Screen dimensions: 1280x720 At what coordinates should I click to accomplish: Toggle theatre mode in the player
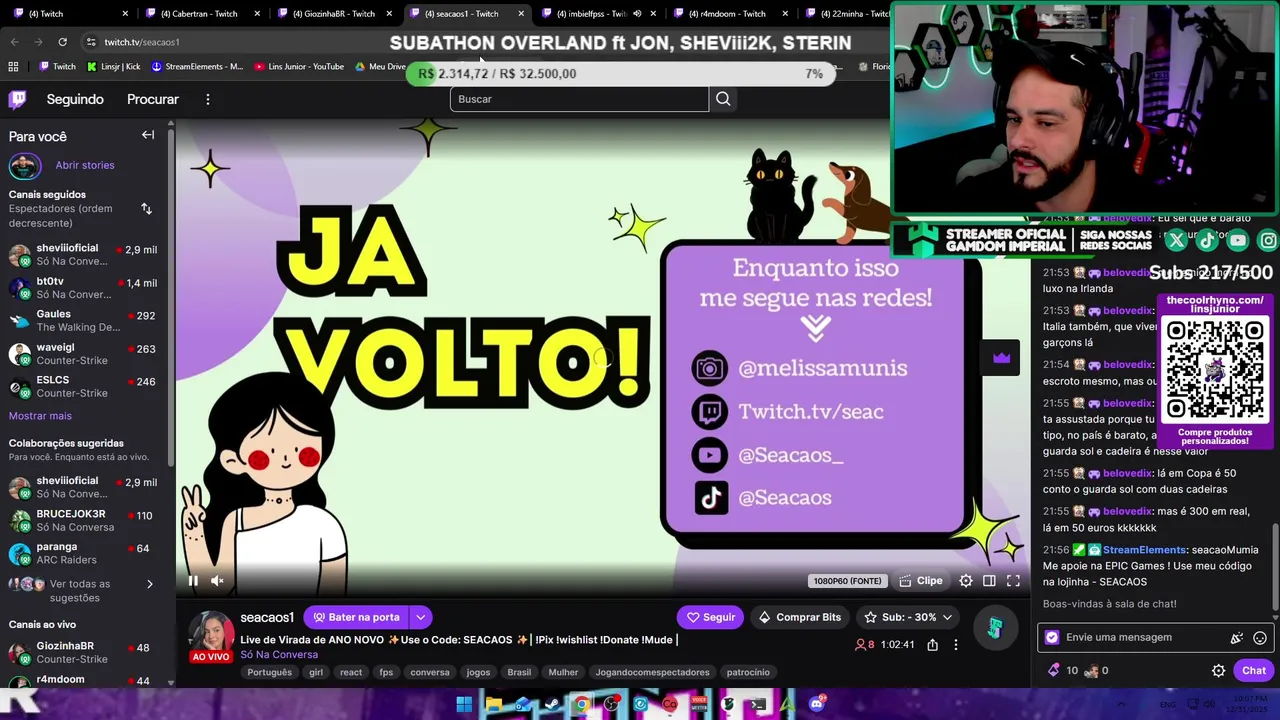click(989, 580)
